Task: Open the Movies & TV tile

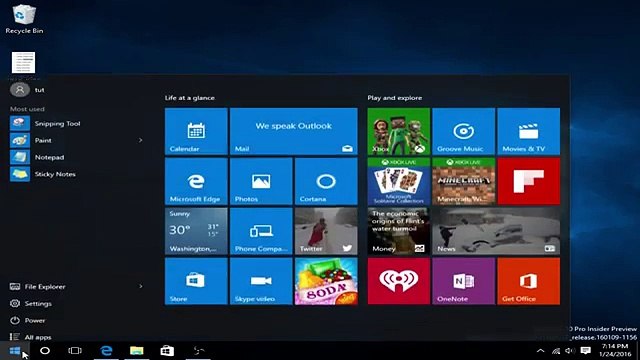Action: (529, 131)
